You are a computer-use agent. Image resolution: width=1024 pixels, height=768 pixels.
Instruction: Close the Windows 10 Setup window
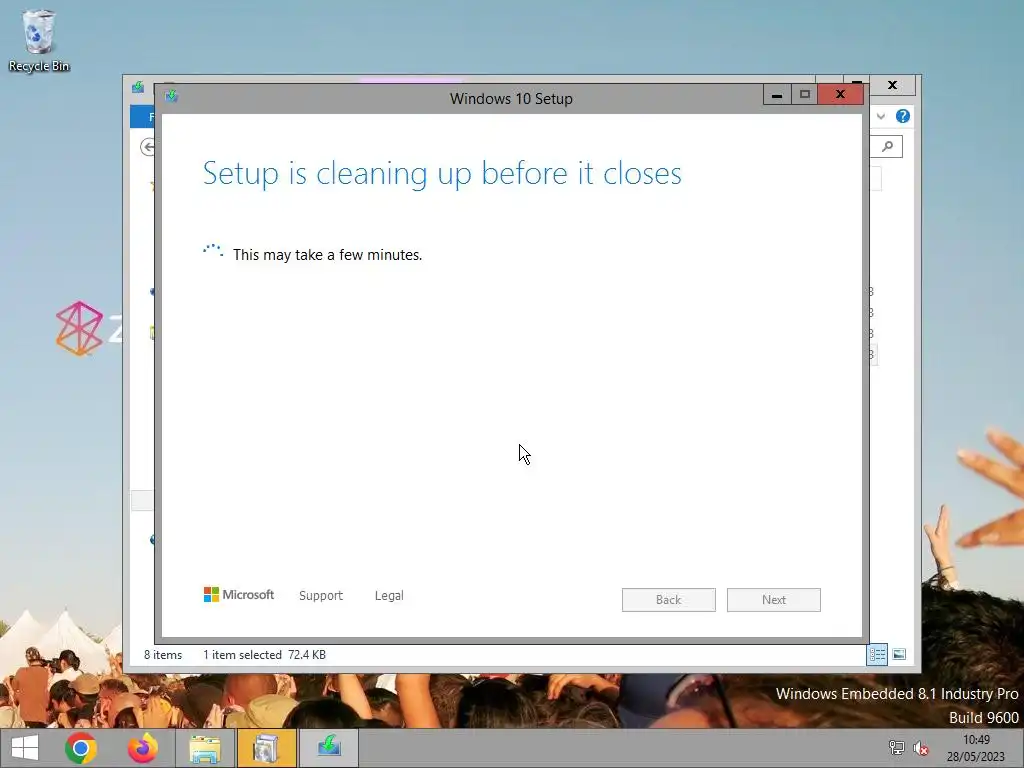(x=840, y=95)
